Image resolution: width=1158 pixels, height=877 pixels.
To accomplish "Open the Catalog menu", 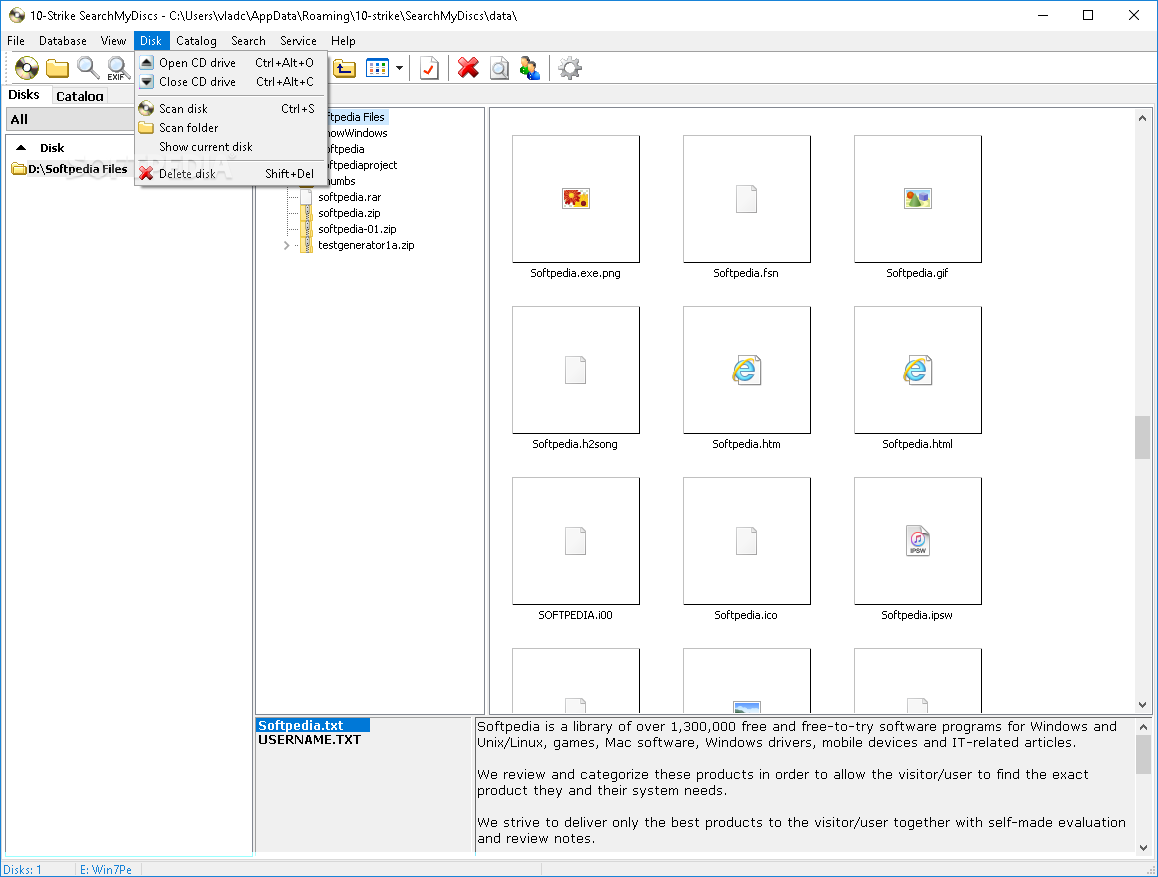I will pos(196,41).
